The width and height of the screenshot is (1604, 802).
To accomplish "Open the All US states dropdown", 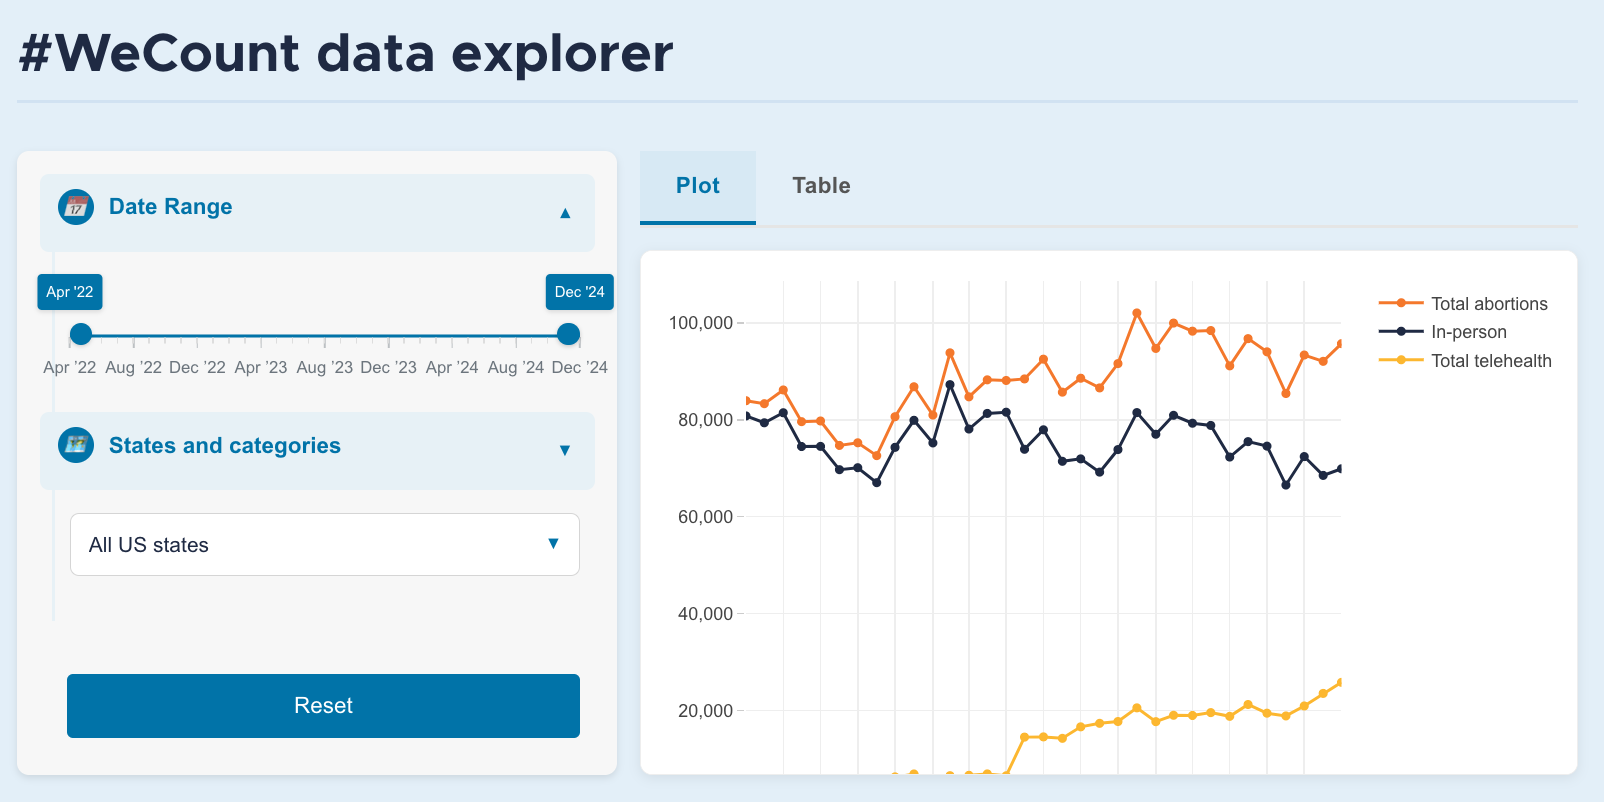I will (325, 544).
